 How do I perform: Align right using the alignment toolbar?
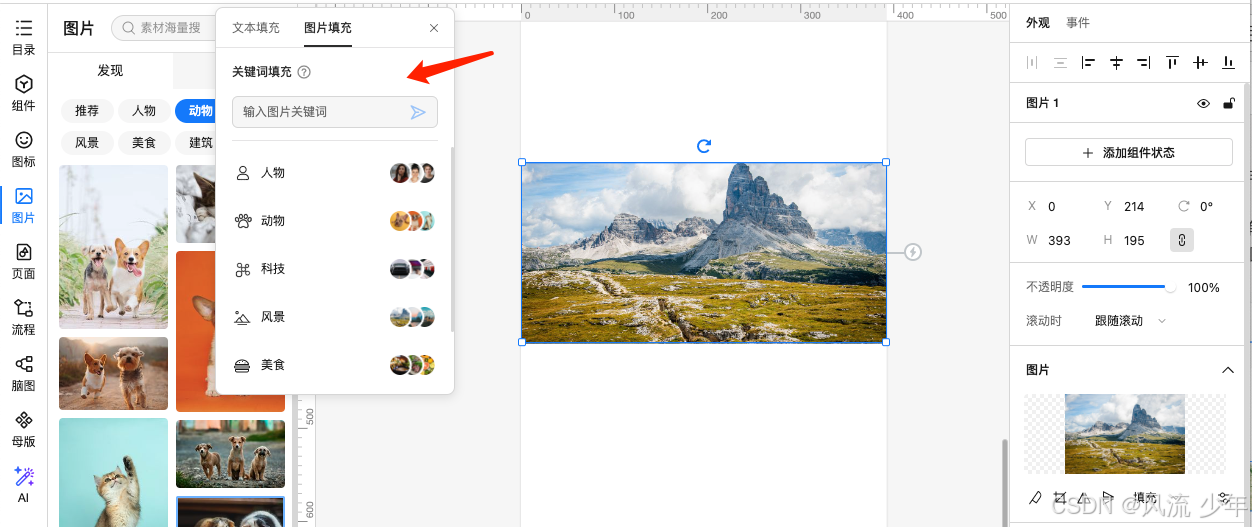[x=1144, y=63]
